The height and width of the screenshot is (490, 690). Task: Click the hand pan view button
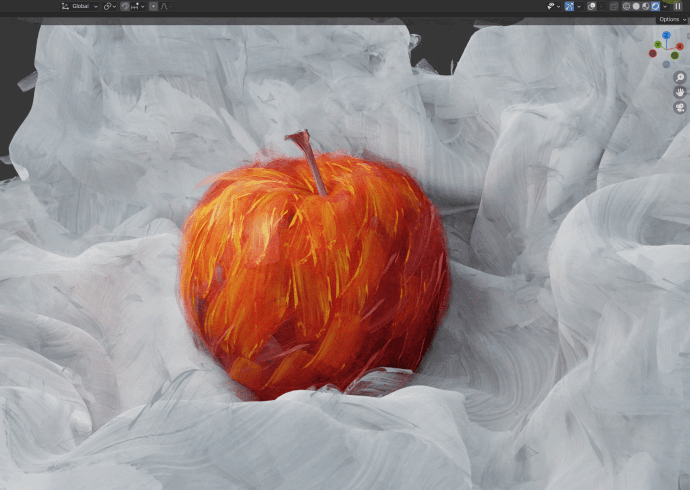[x=680, y=92]
